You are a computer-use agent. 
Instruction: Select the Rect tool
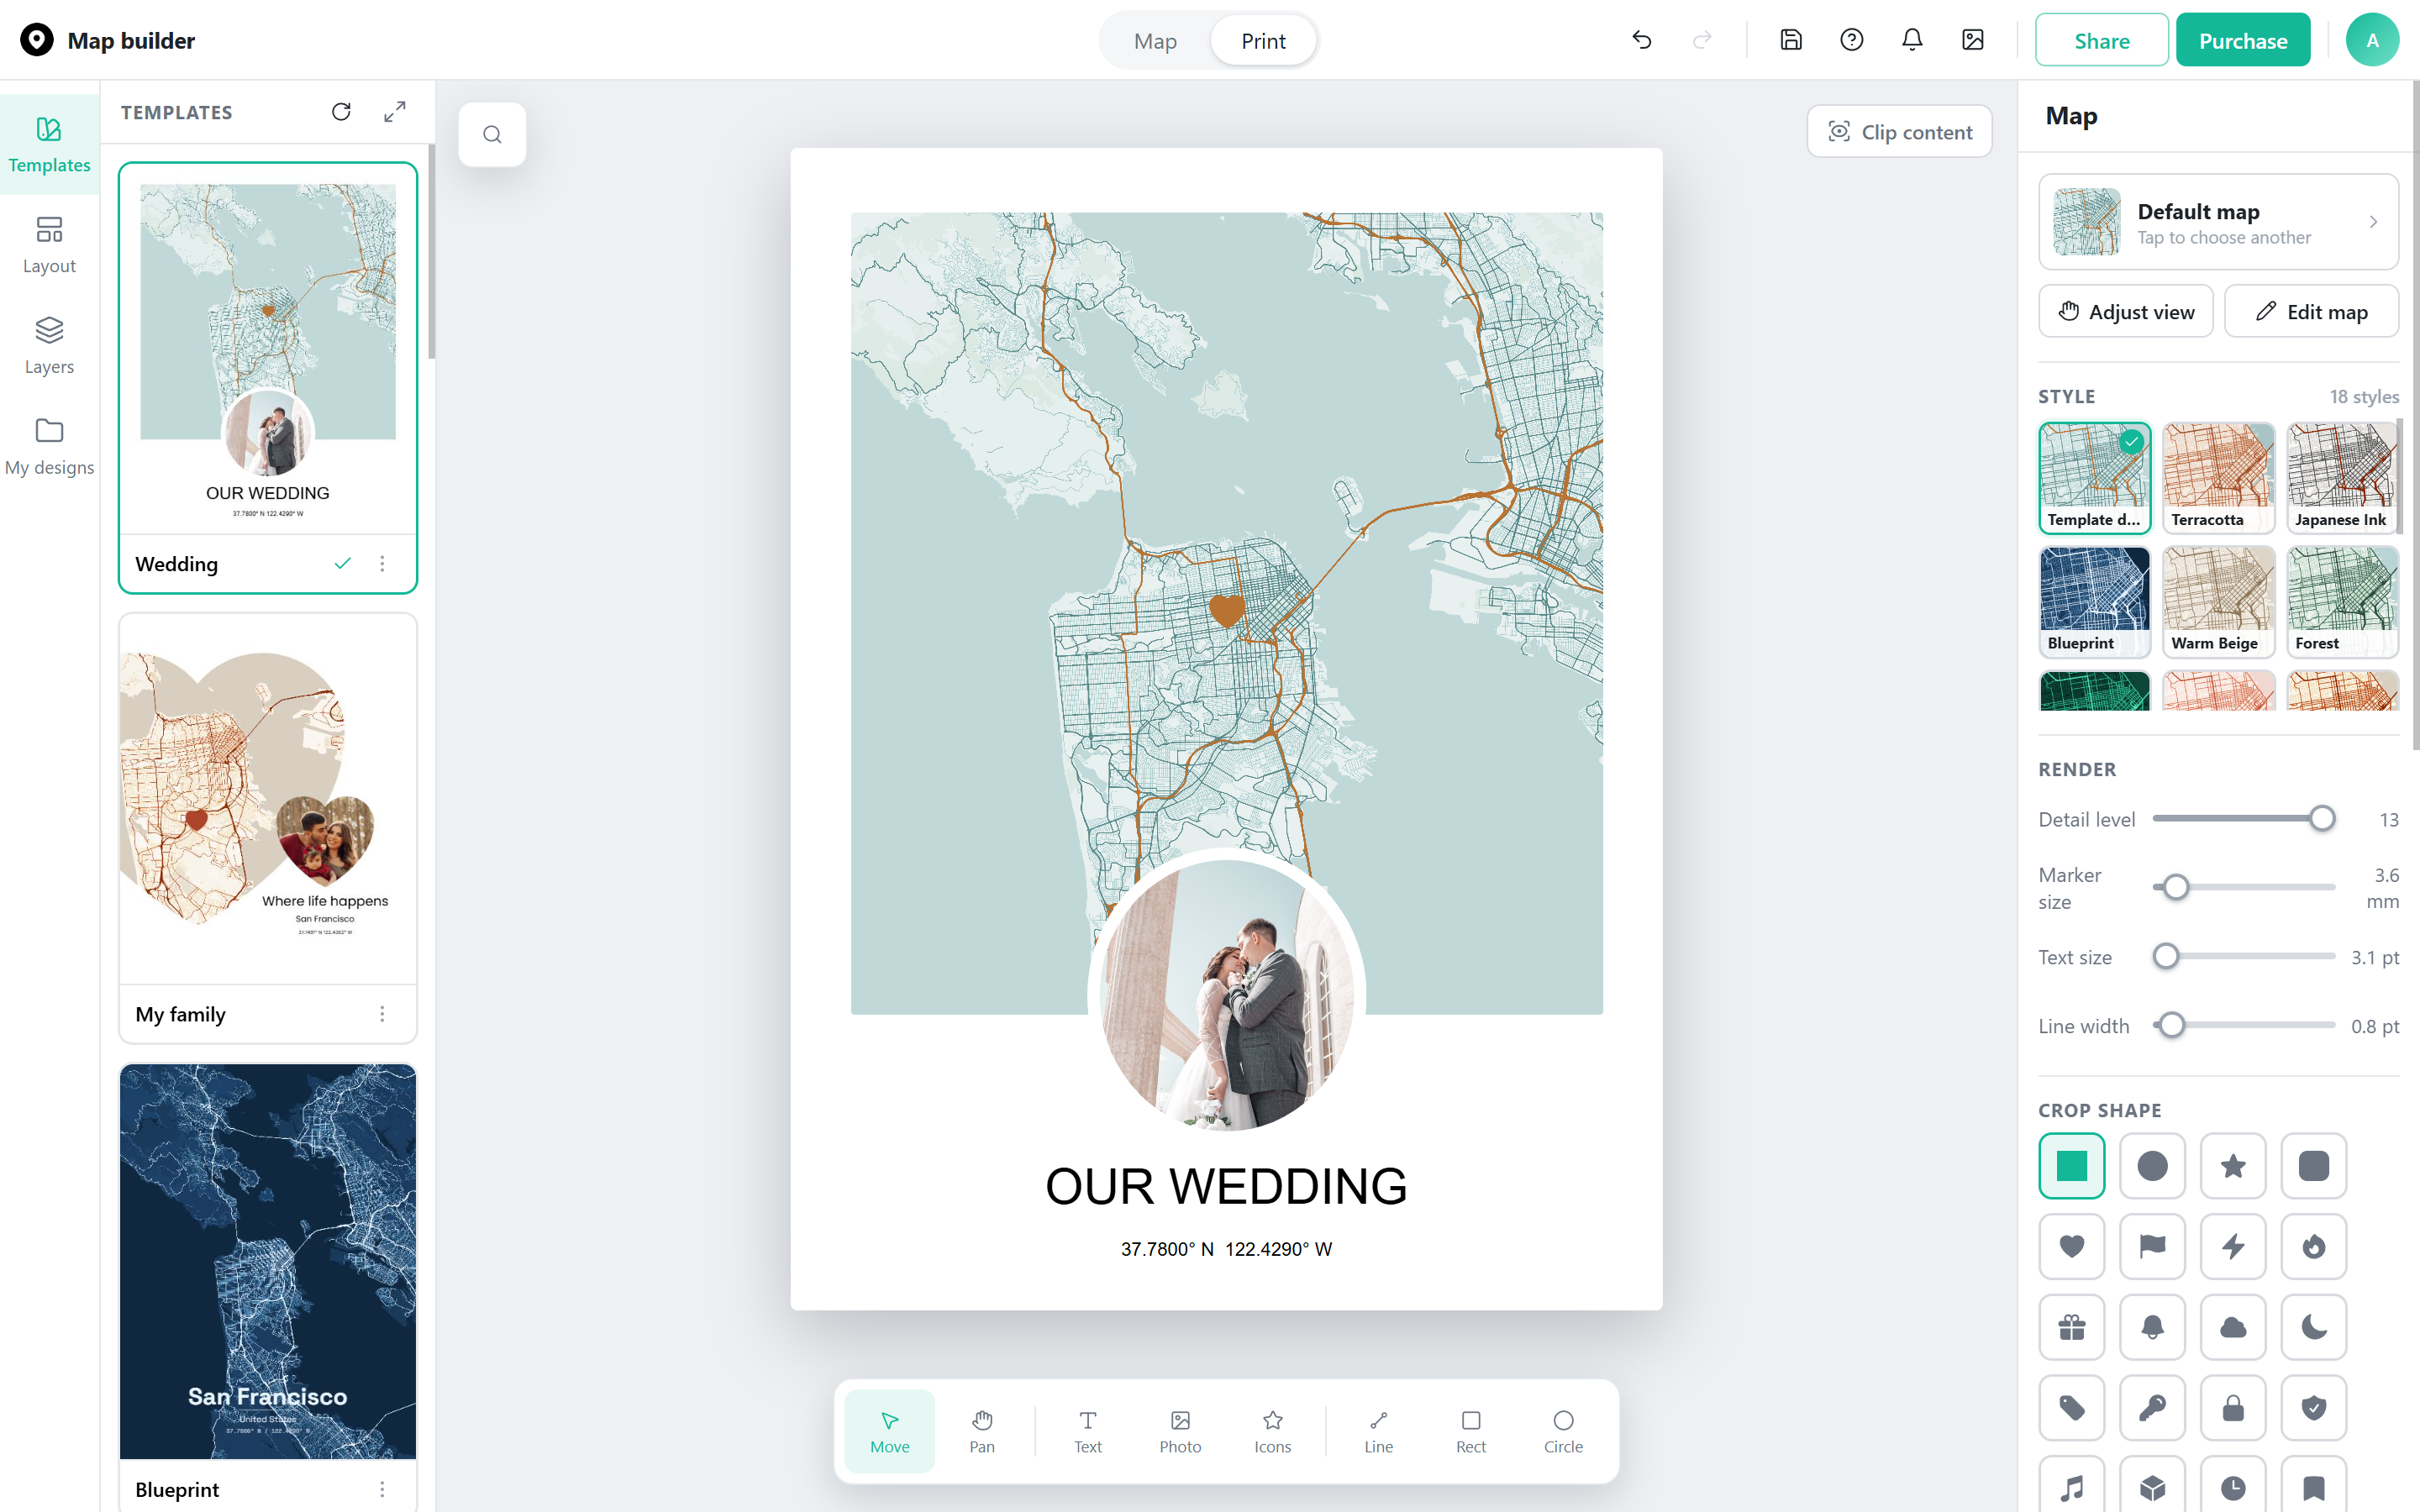(x=1471, y=1431)
